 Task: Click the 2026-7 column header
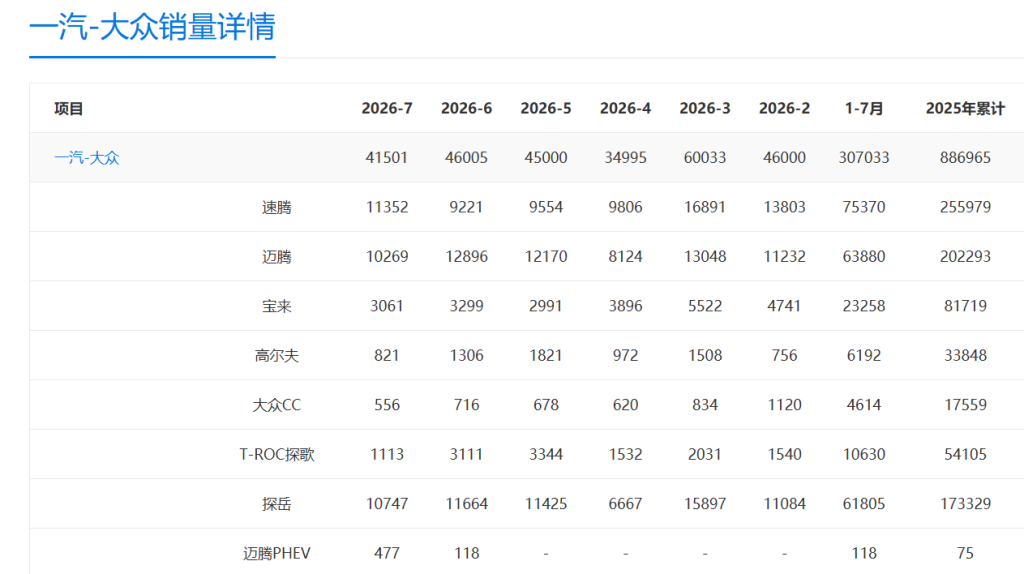click(x=387, y=108)
